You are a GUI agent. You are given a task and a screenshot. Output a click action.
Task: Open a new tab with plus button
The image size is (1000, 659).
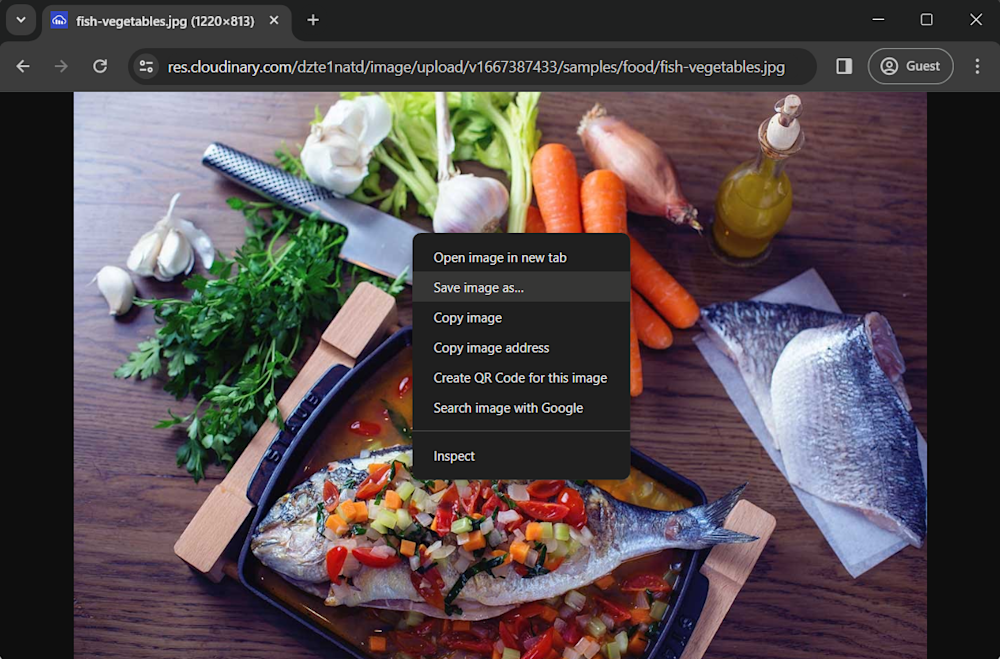(313, 20)
